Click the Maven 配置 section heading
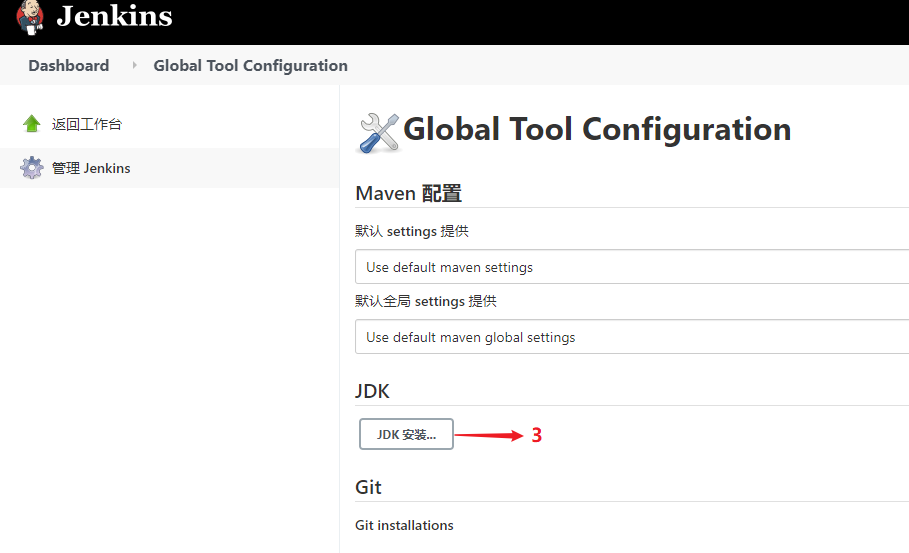 (x=409, y=194)
